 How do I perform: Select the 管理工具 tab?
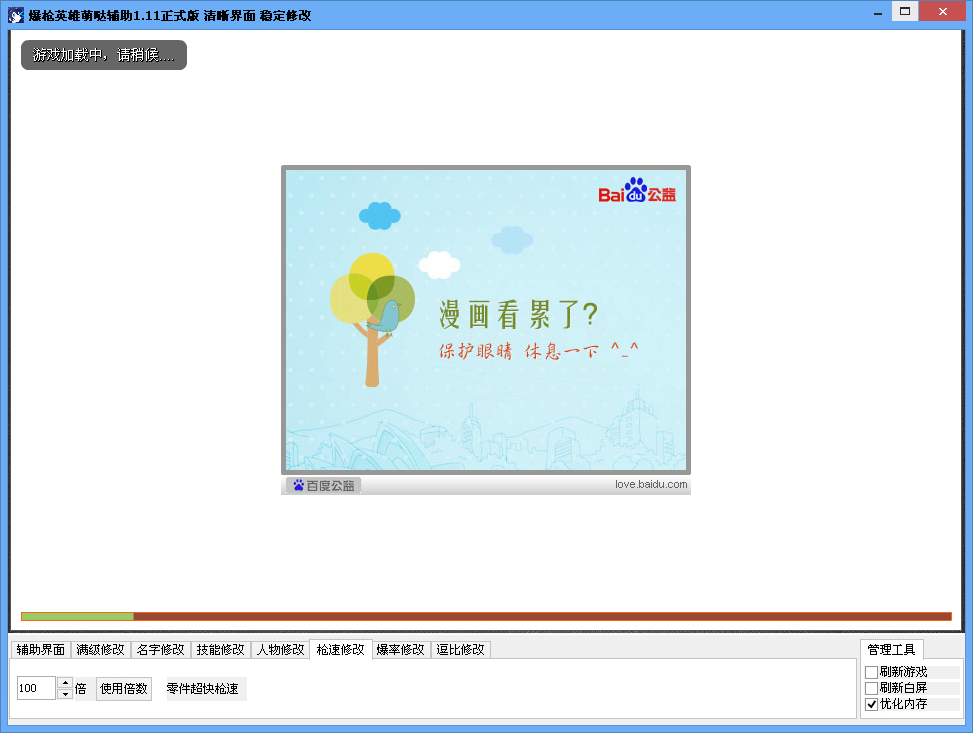tap(892, 649)
